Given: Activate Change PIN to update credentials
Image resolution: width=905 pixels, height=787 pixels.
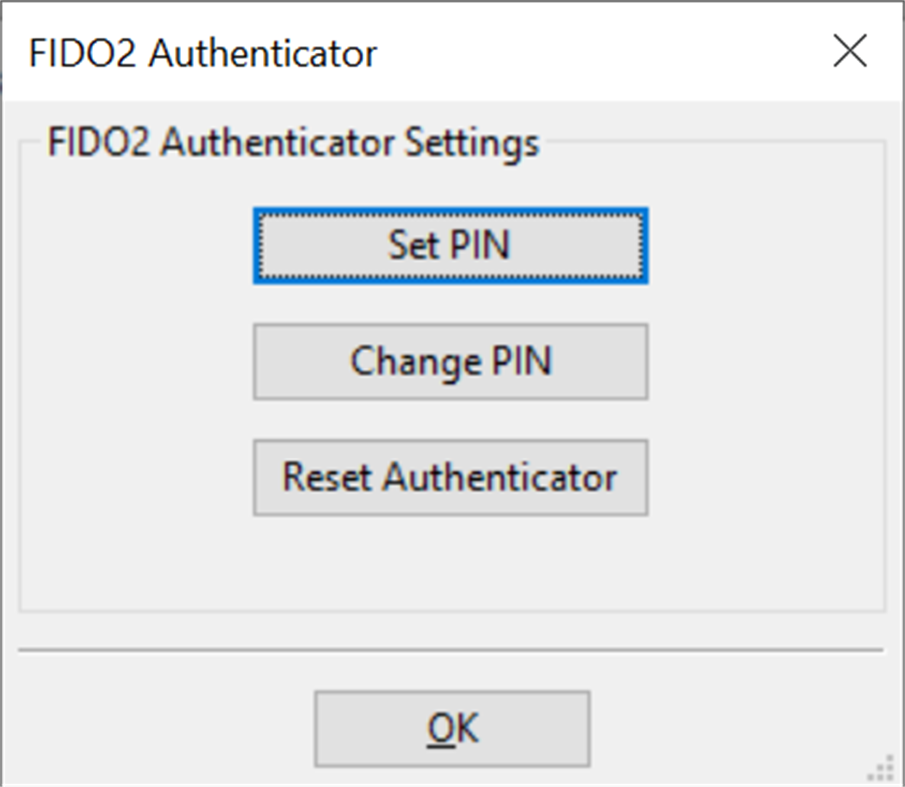Looking at the screenshot, I should click(452, 361).
